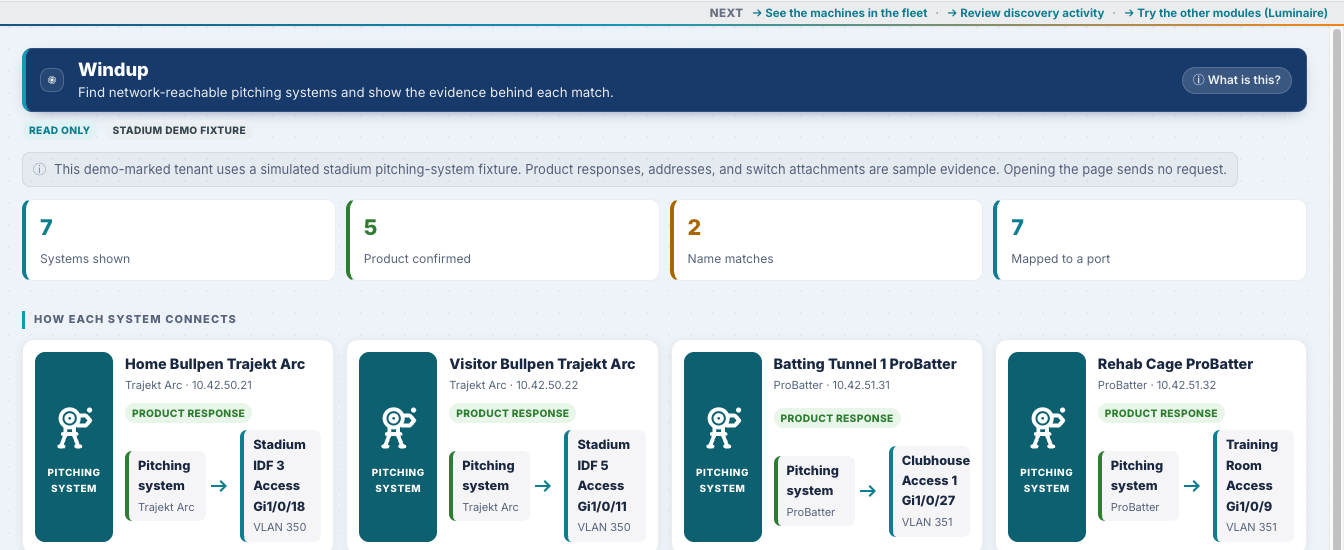Click the 'Stadium IDF 3 Access Gi1/0/18' switch box

pos(281,486)
